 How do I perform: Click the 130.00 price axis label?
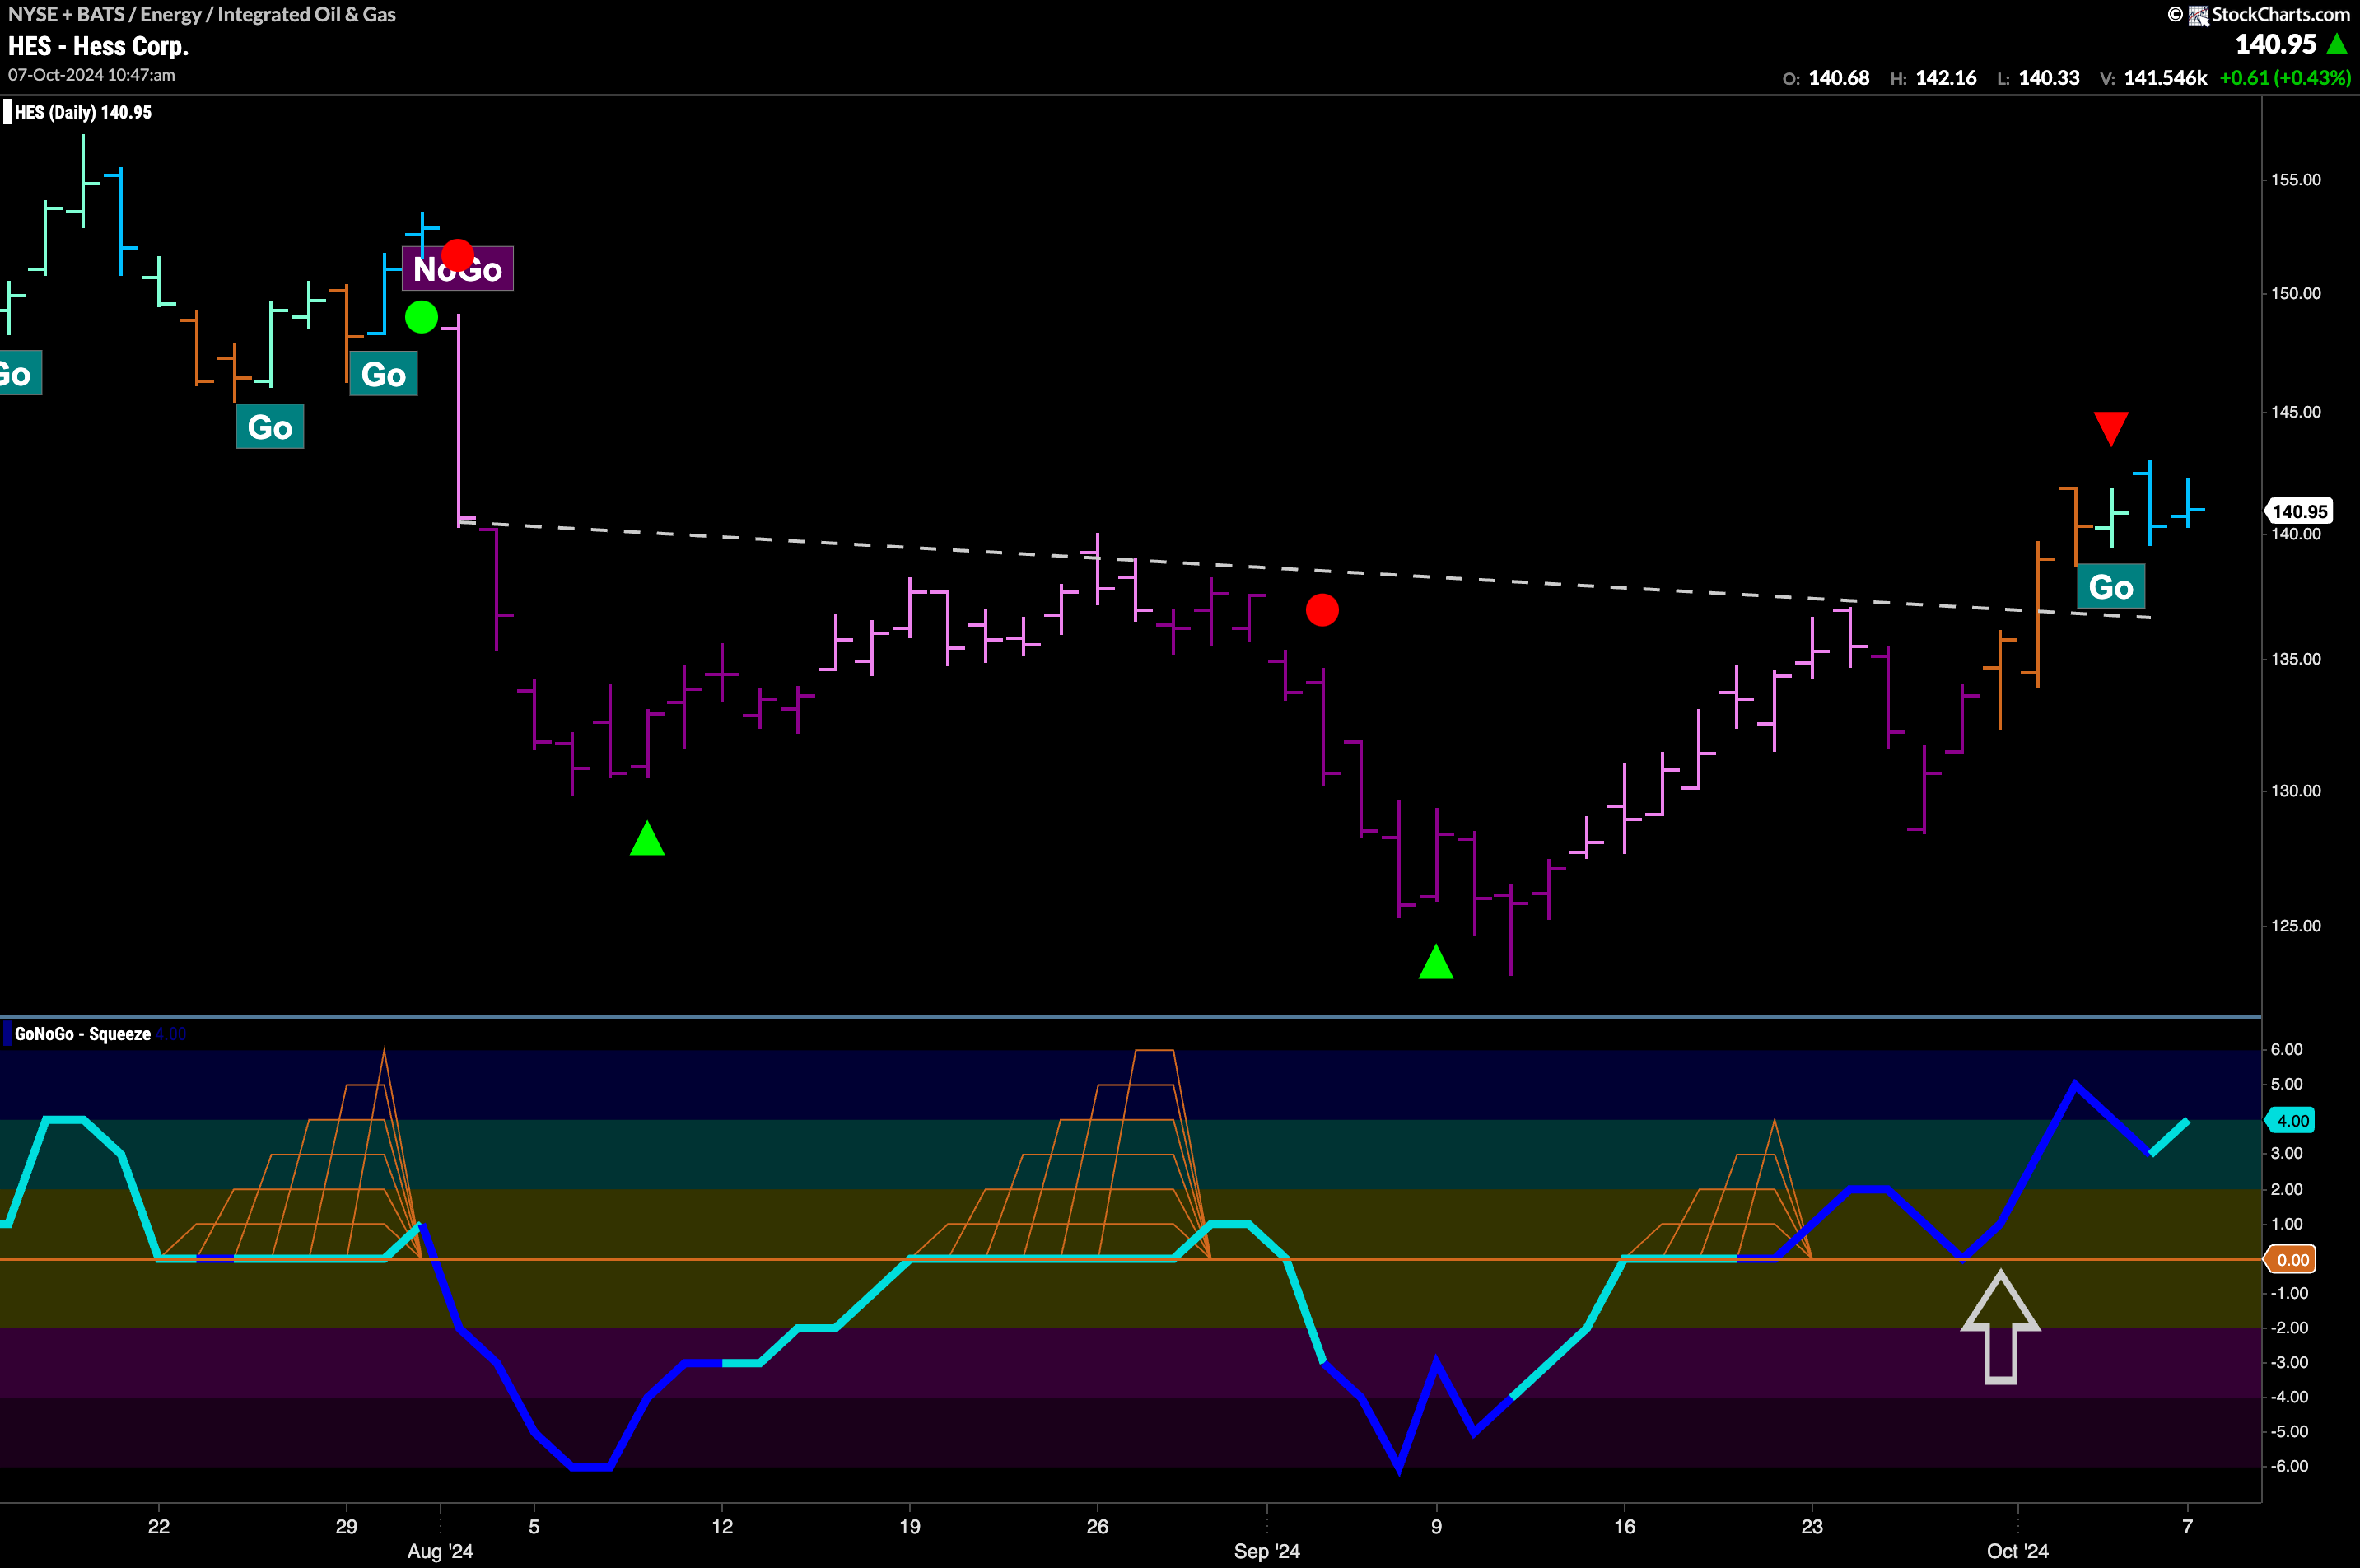click(x=2296, y=791)
